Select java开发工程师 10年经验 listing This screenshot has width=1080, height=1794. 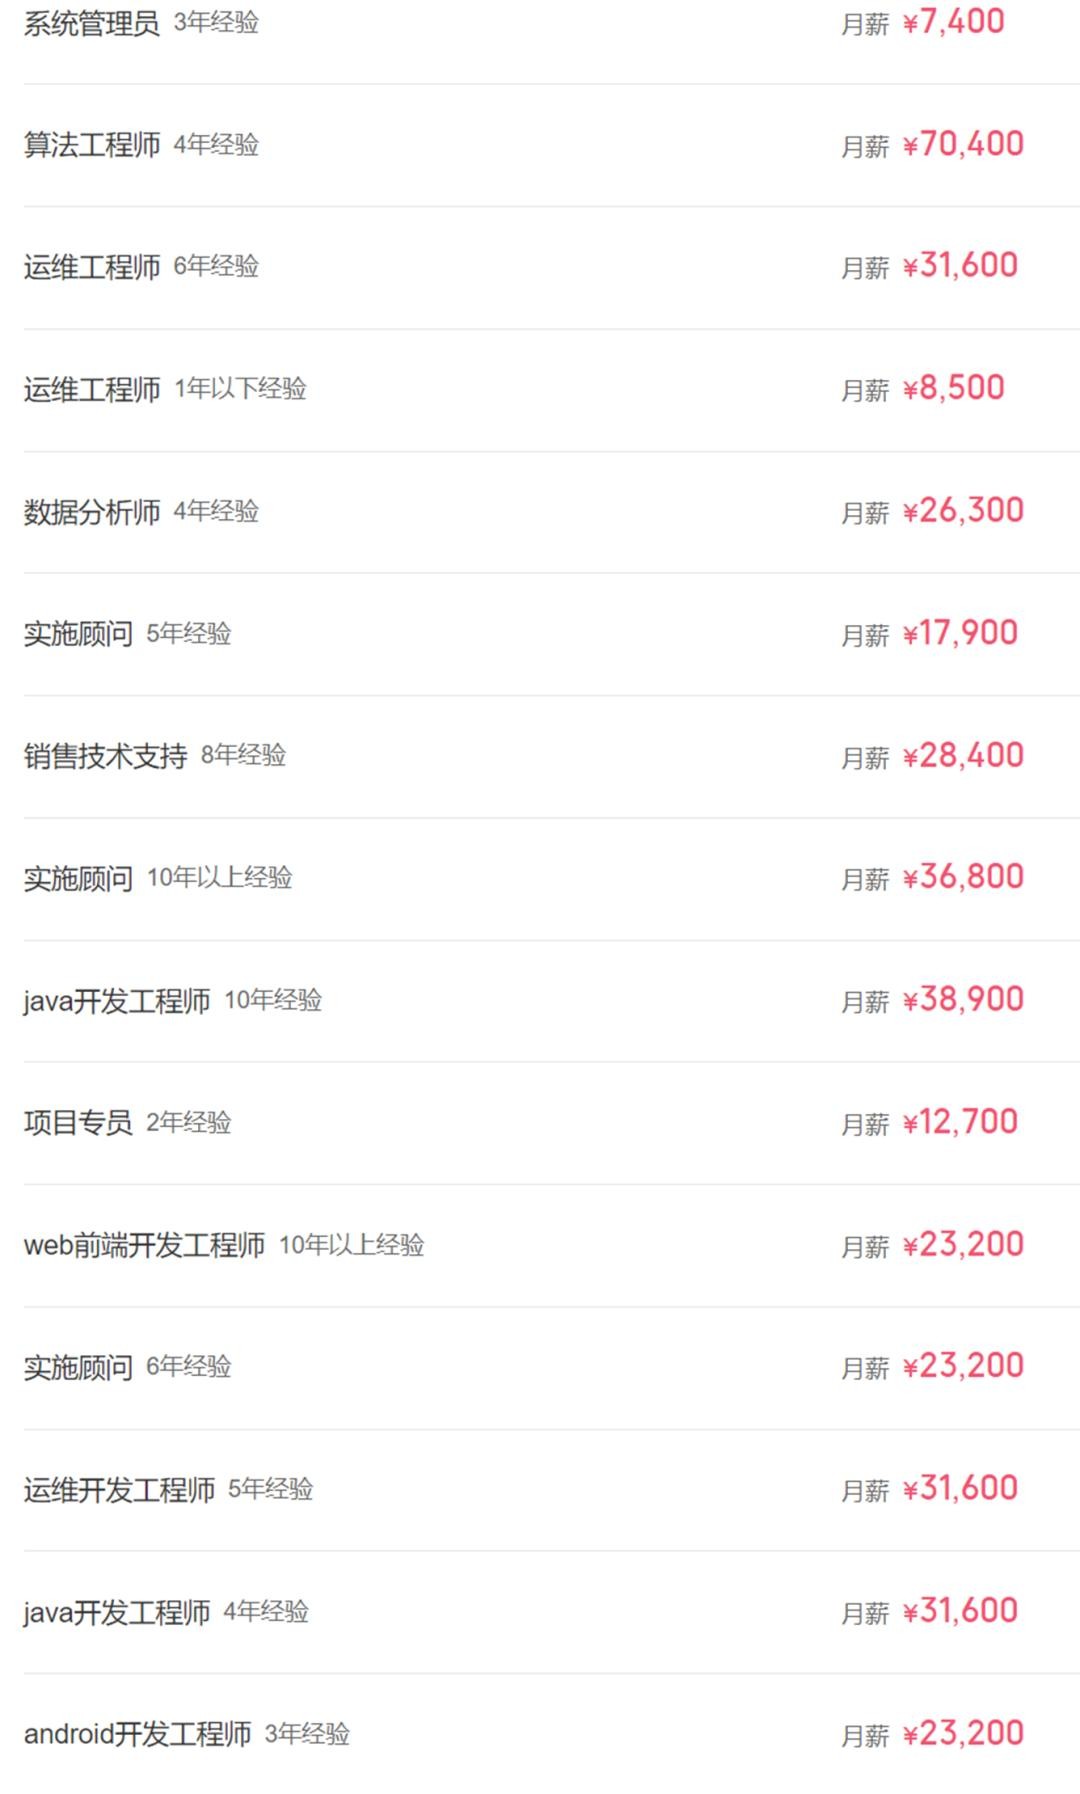(x=117, y=1001)
